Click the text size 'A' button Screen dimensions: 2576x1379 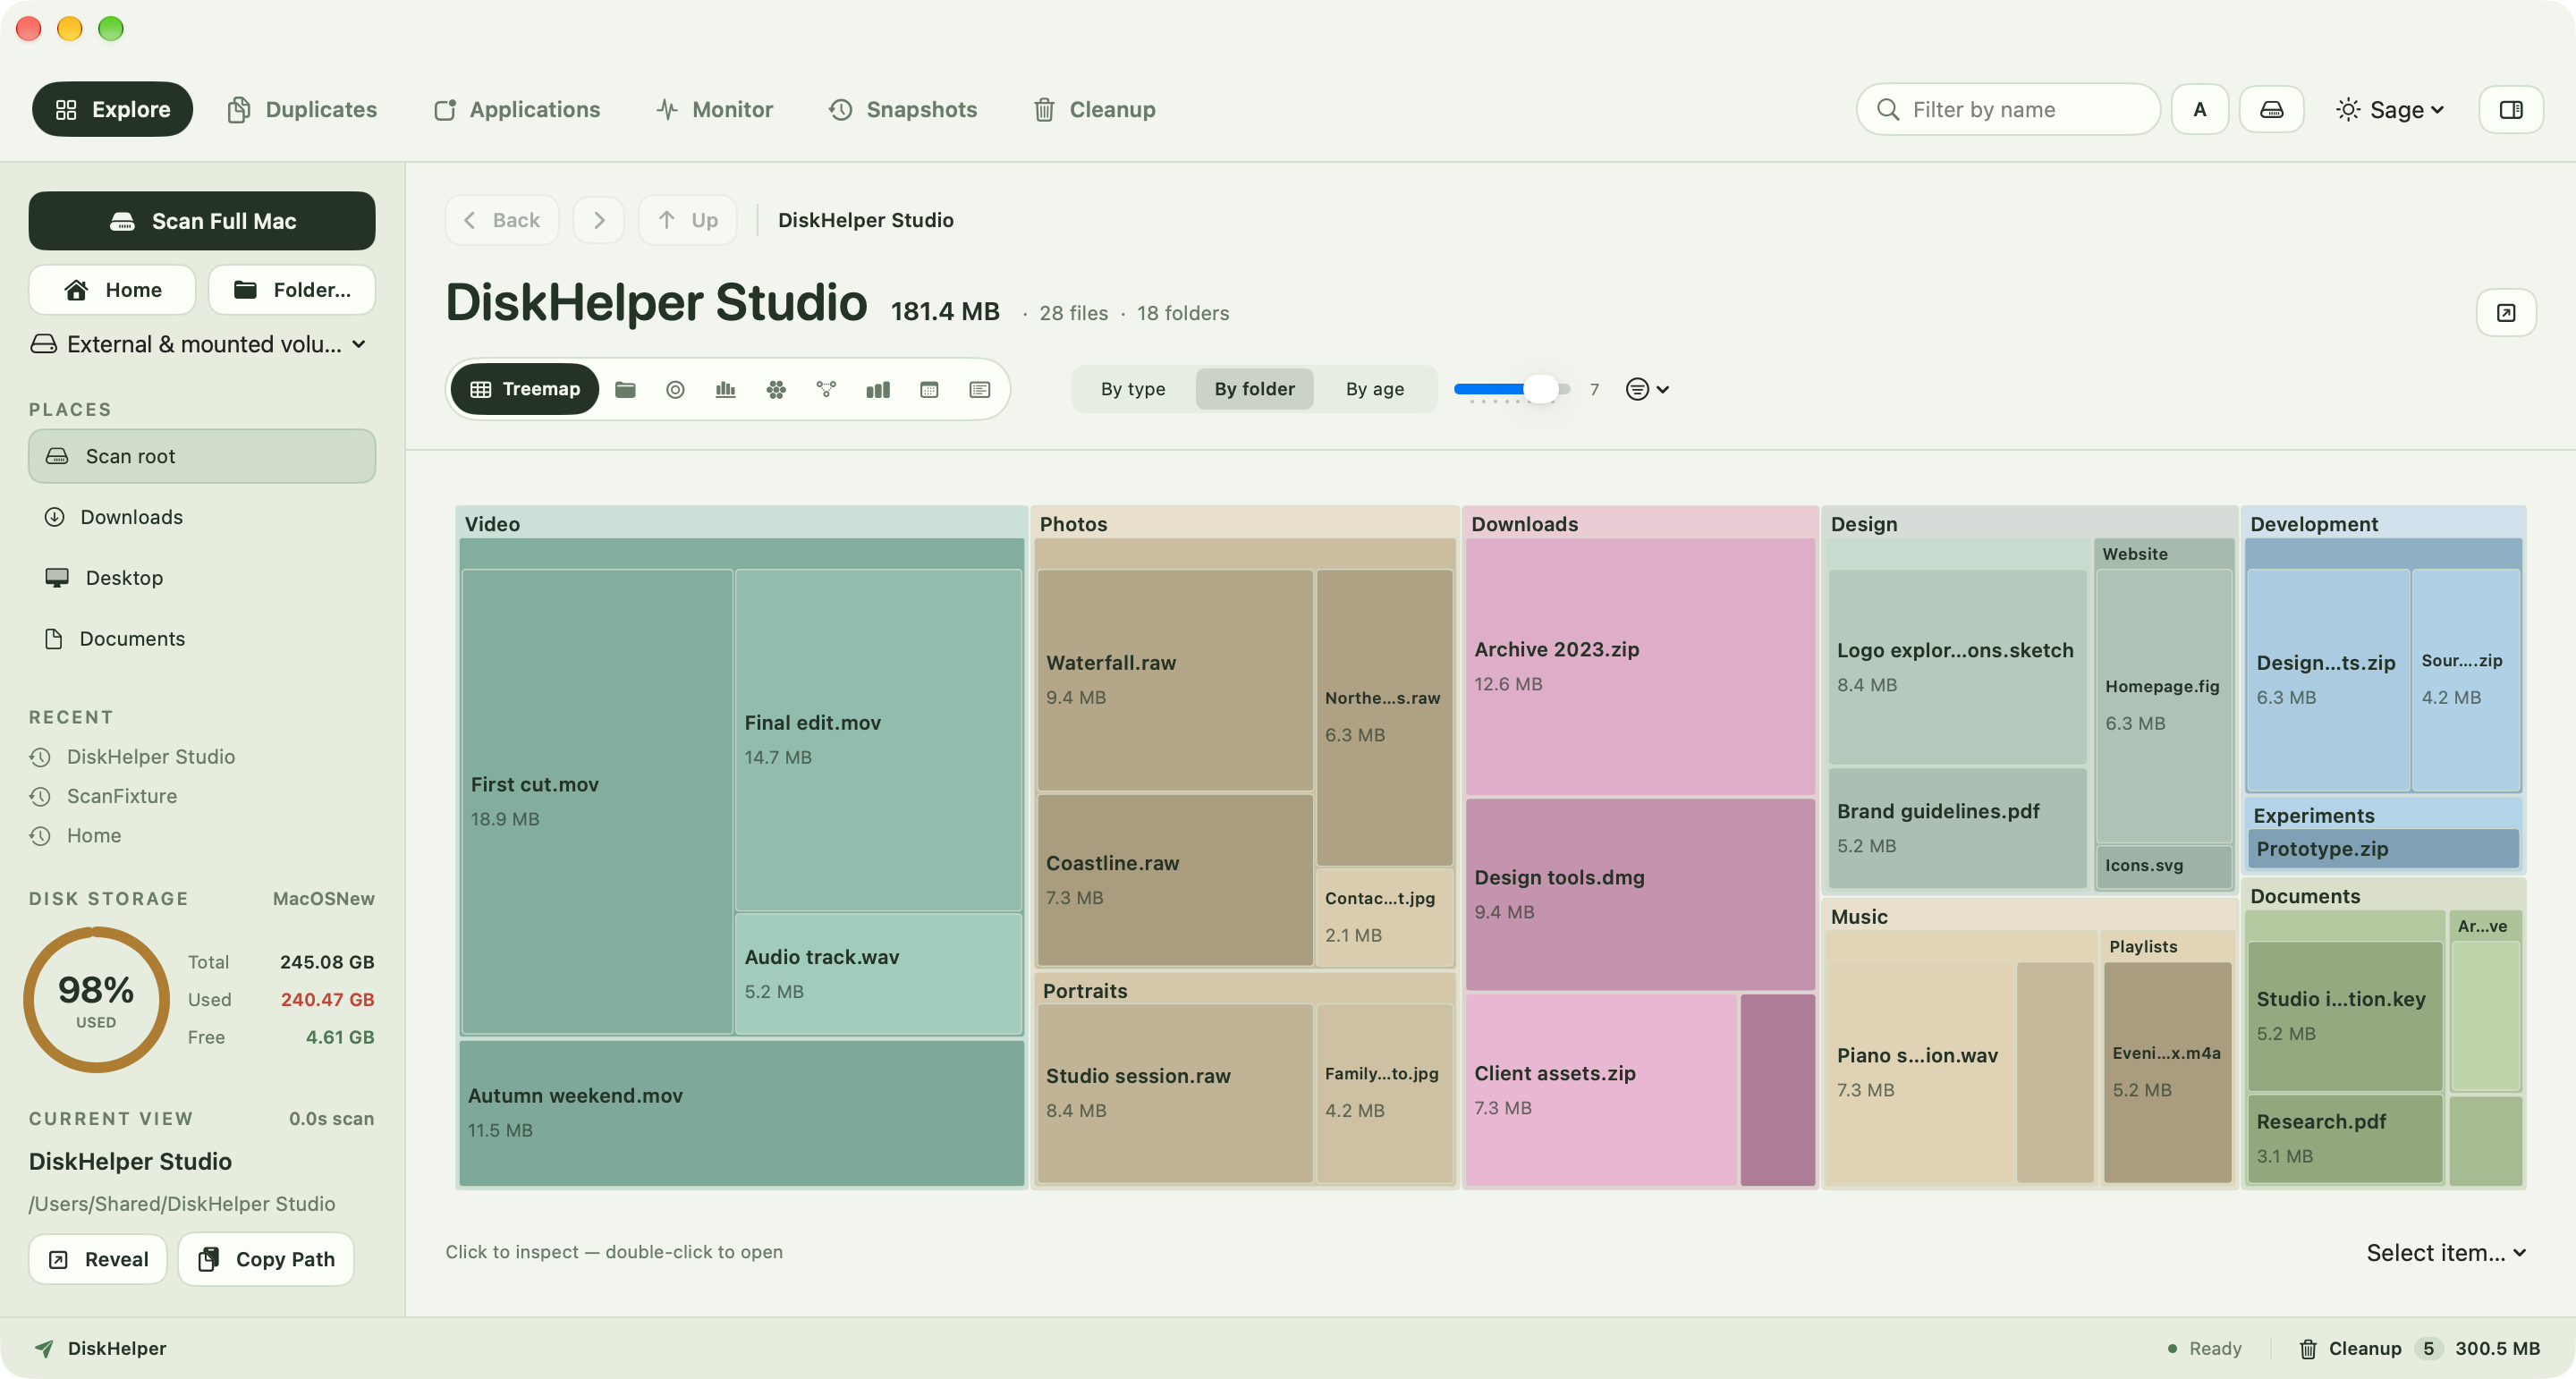(2200, 109)
